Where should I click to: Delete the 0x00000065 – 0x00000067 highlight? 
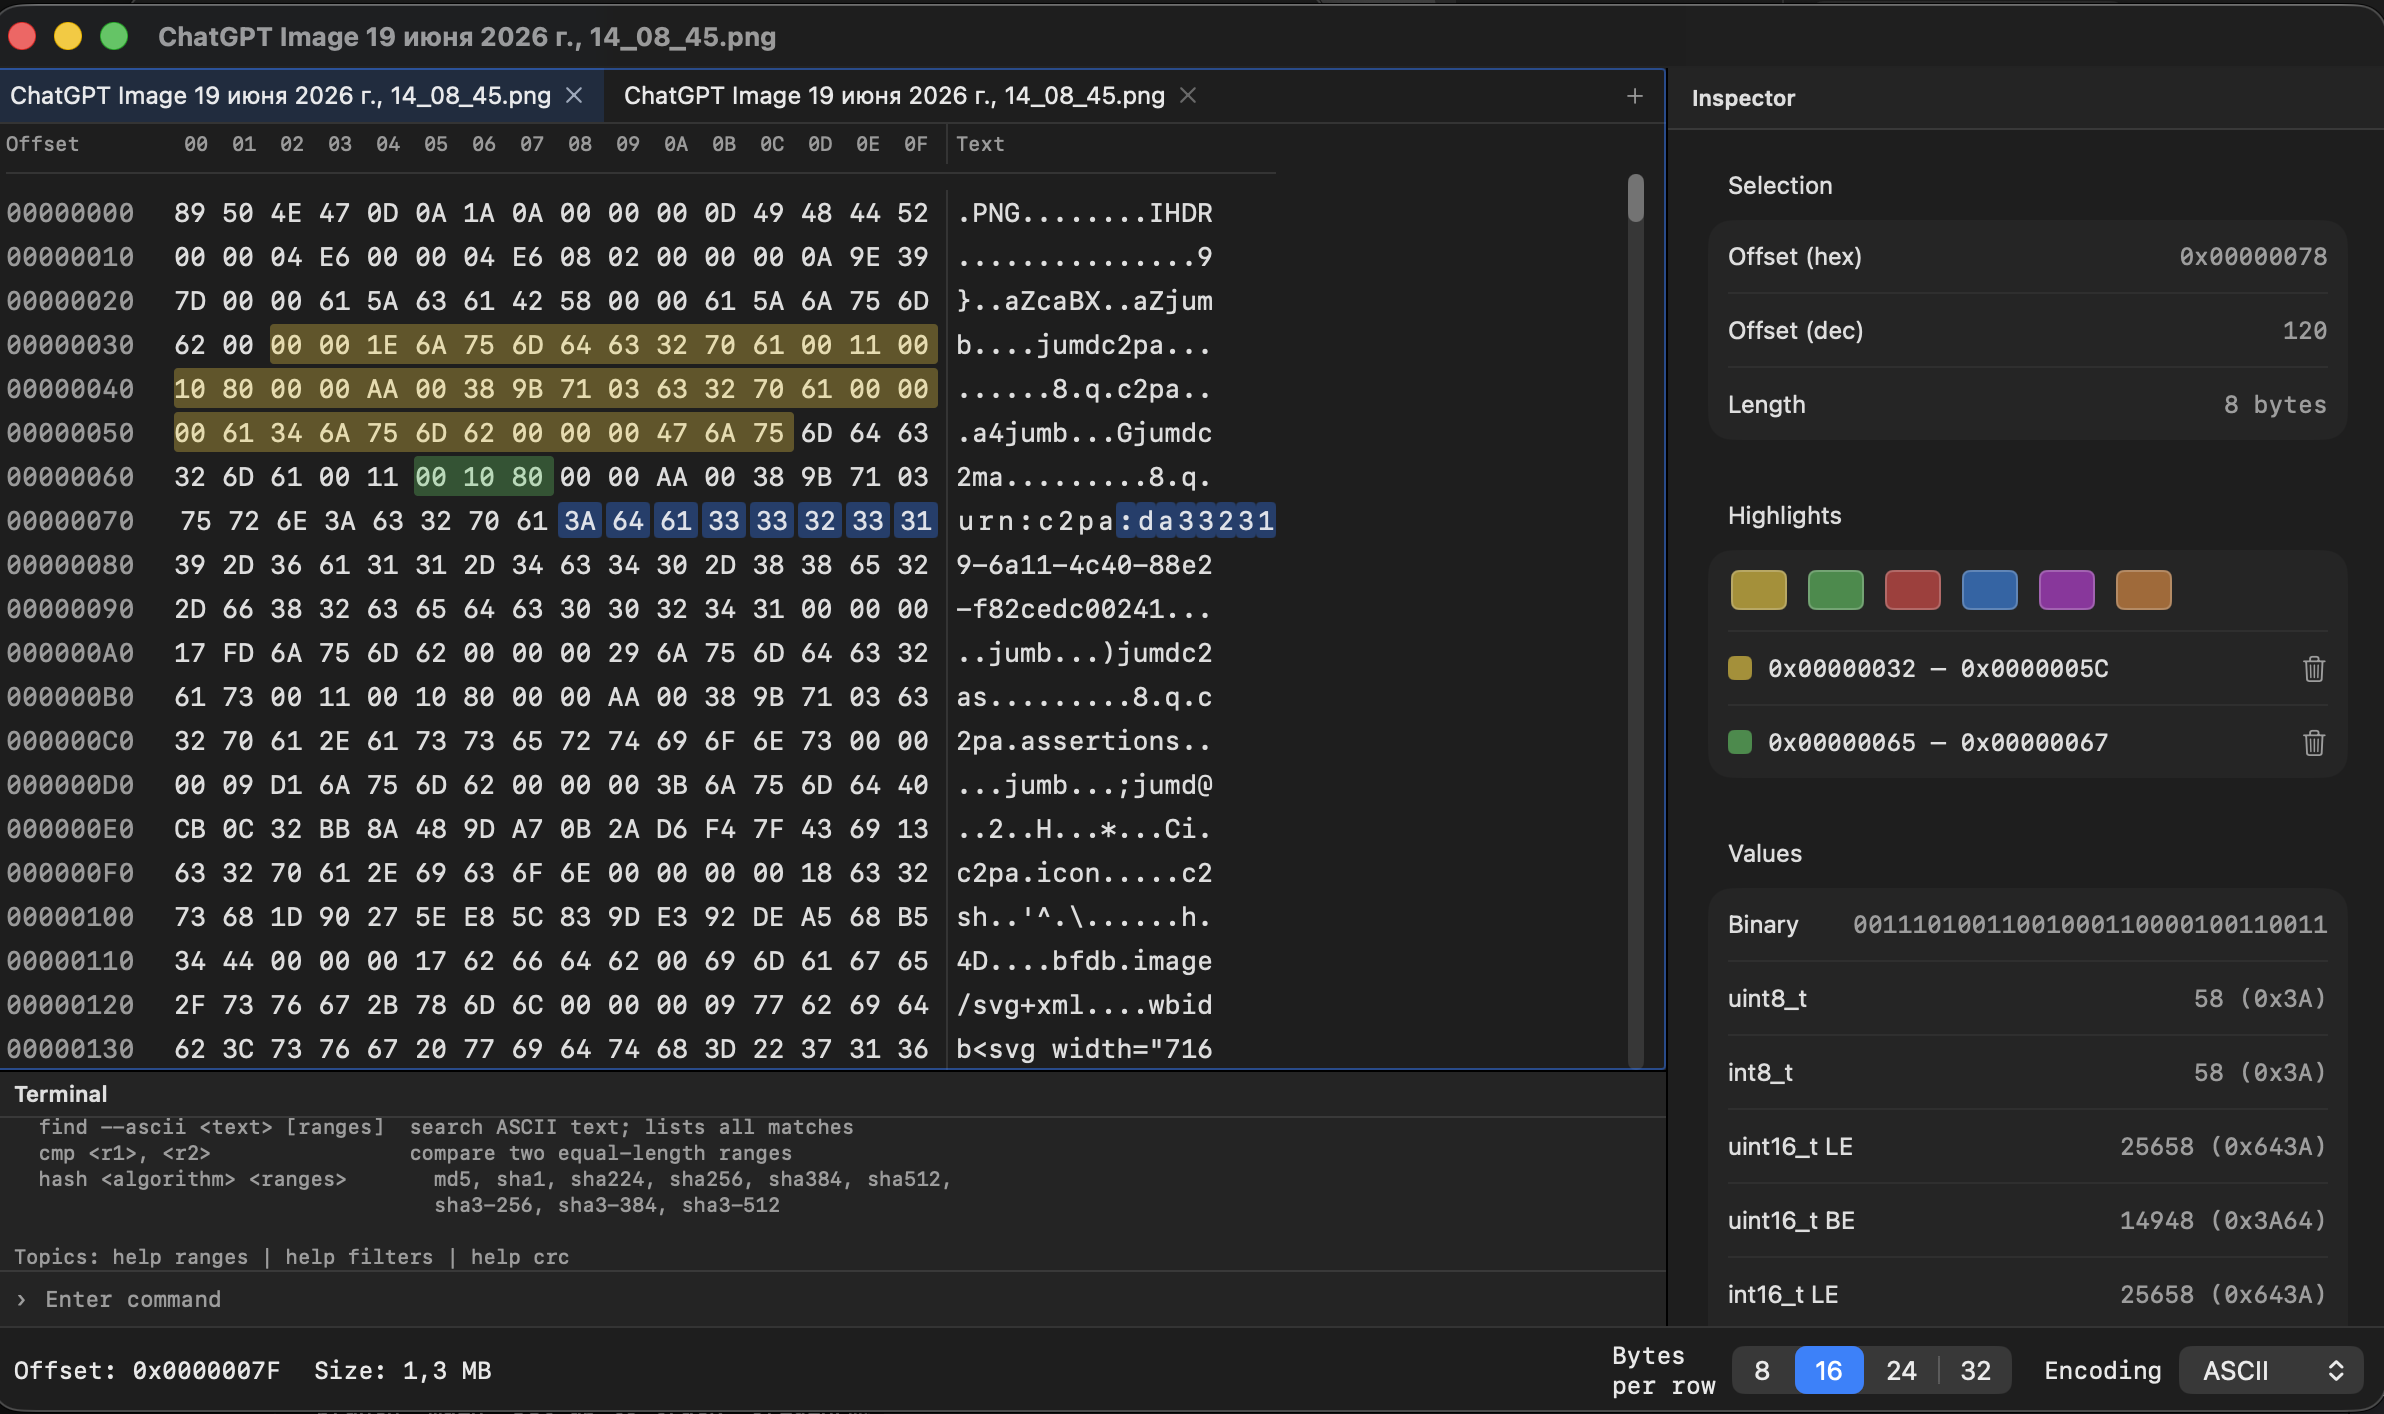click(2314, 743)
